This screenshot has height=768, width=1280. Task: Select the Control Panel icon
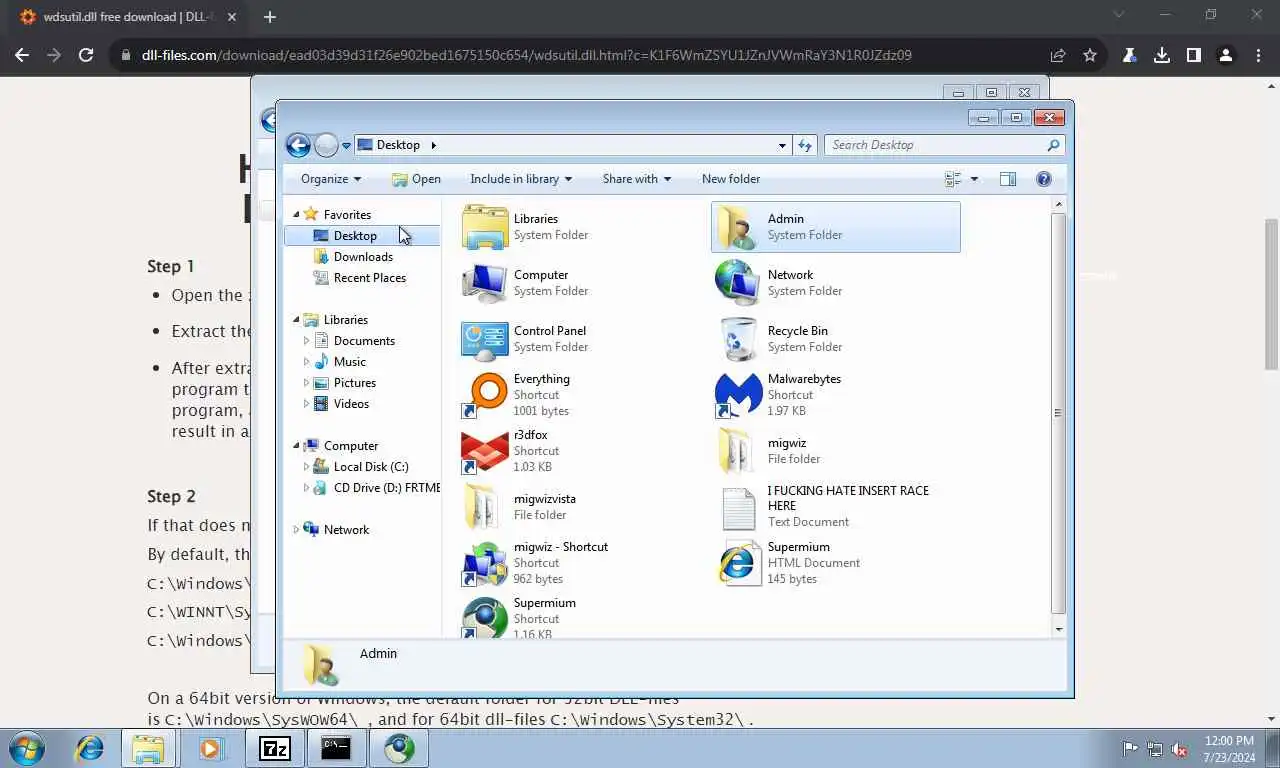pyautogui.click(x=485, y=339)
